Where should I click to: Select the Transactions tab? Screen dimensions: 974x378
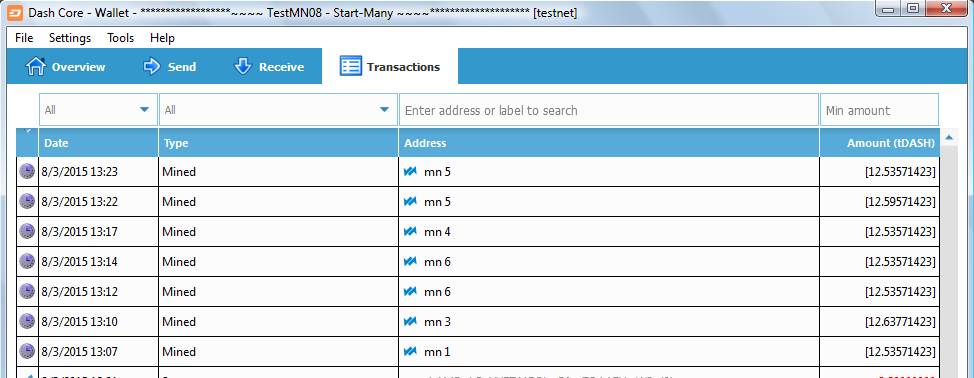click(390, 66)
